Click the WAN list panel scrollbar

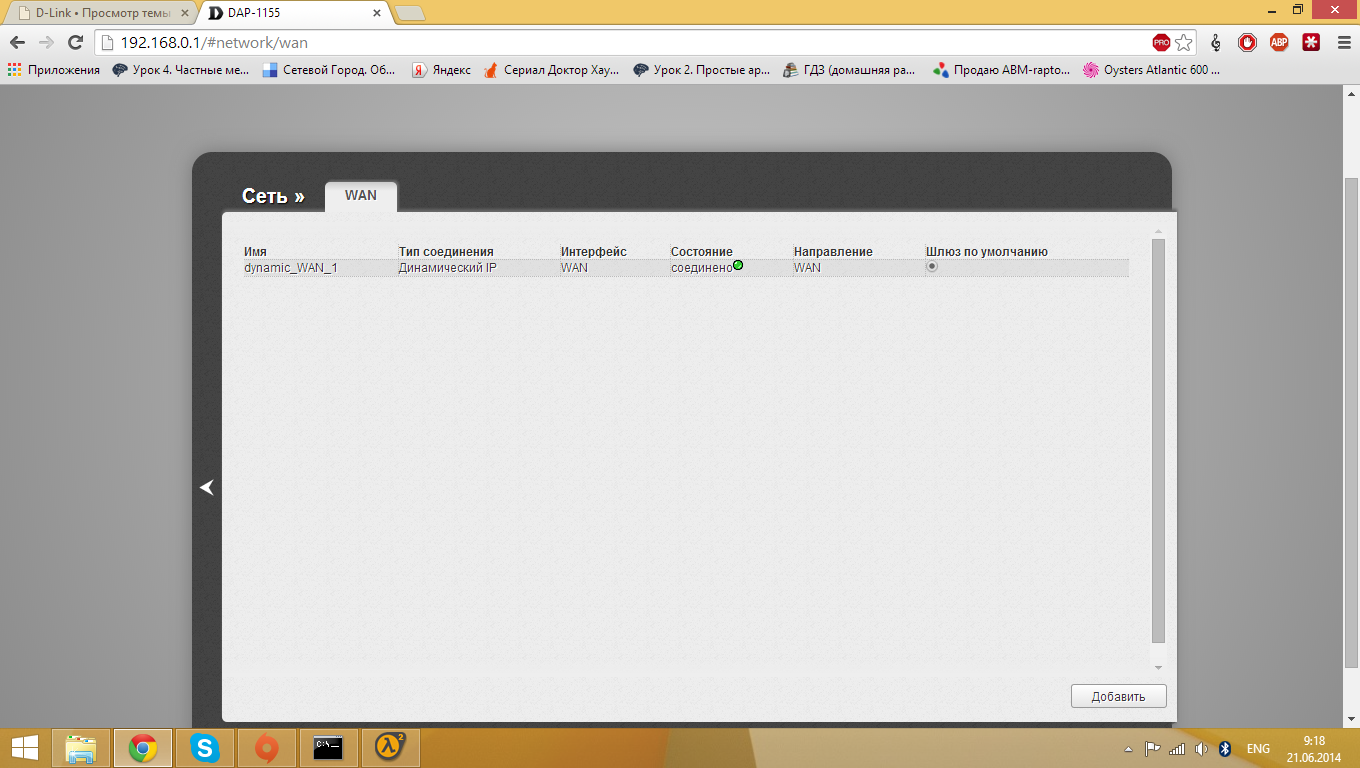1159,440
